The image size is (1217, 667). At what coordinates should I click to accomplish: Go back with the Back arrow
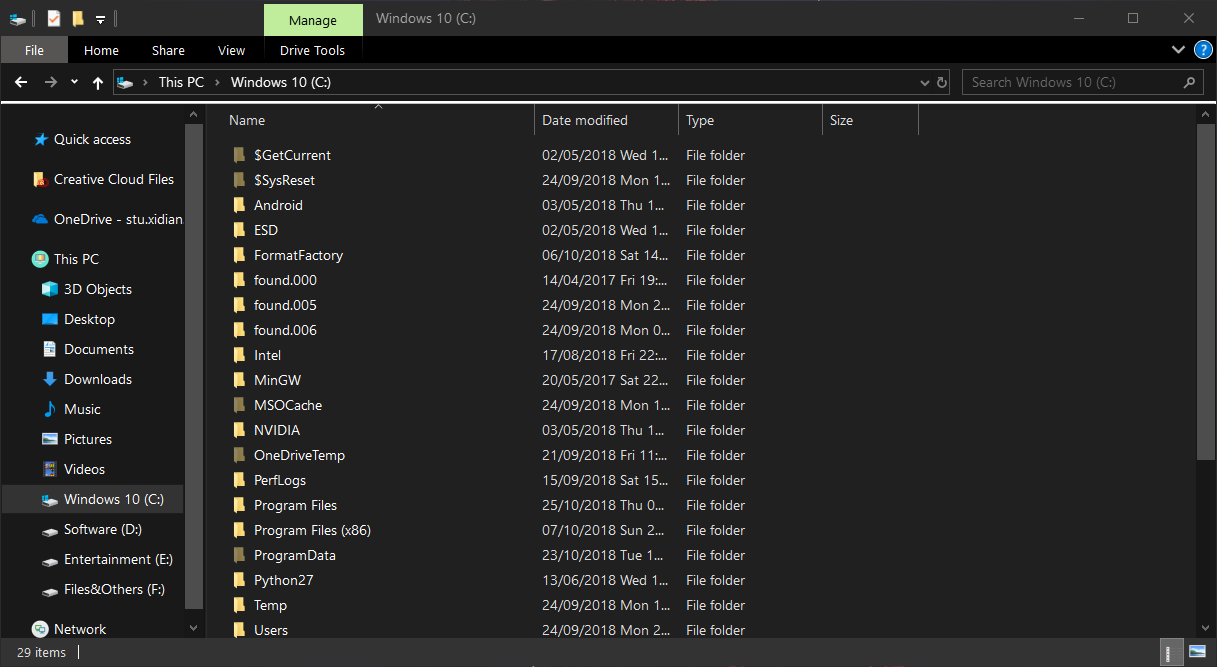pyautogui.click(x=21, y=82)
